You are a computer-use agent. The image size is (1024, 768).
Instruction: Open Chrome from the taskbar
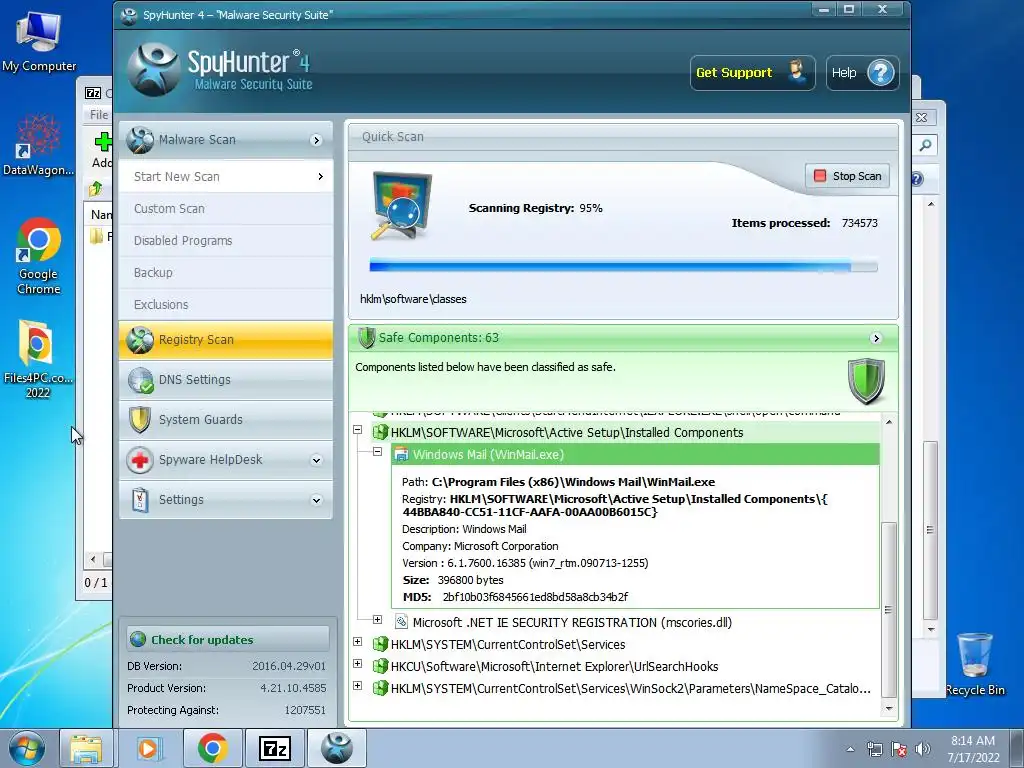pos(212,748)
